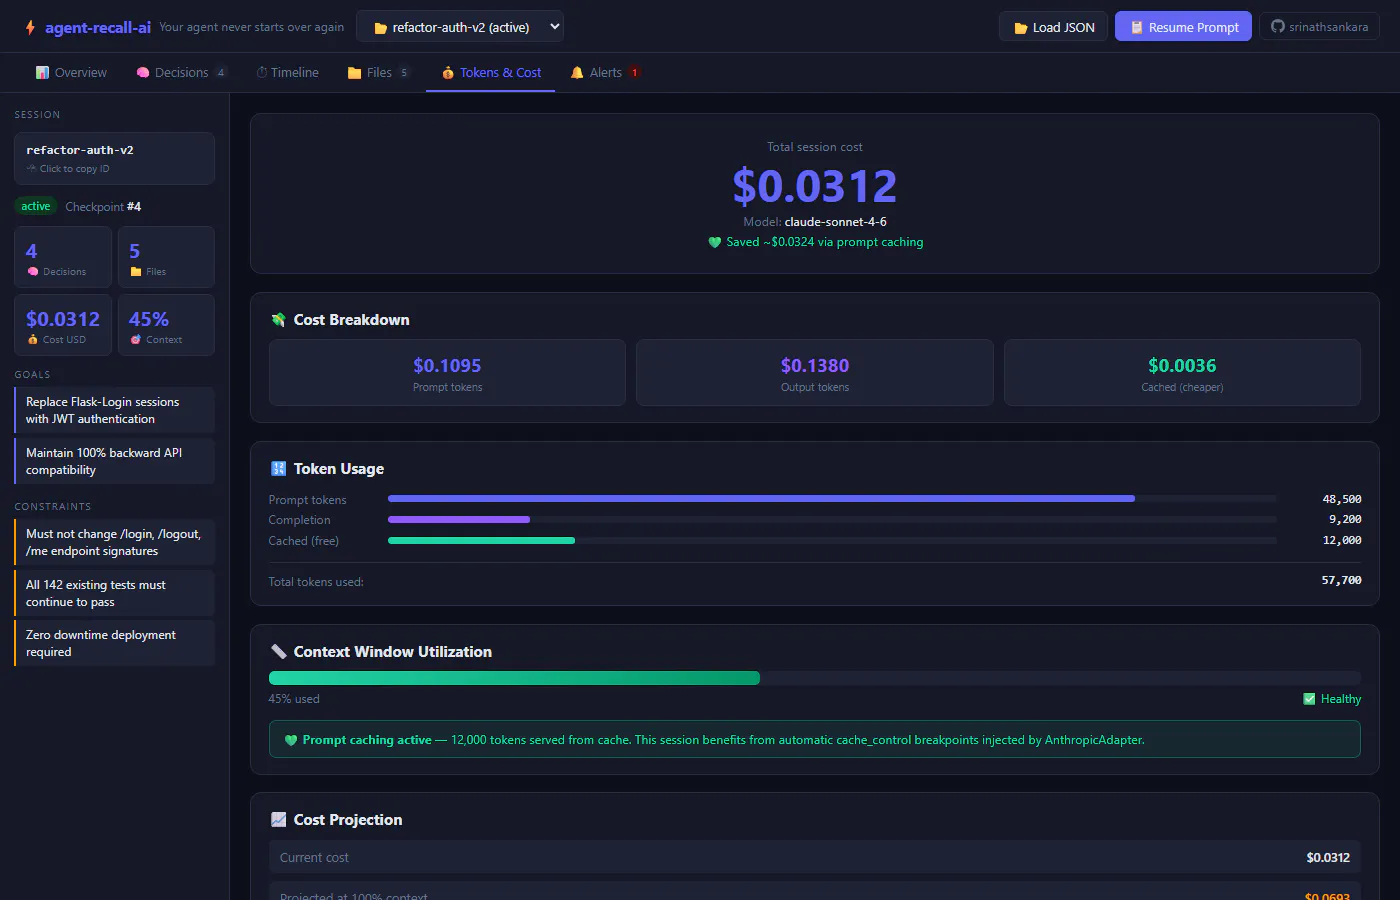The height and width of the screenshot is (900, 1400).
Task: Click the brain icon in sidebar Decisions card
Action: point(33,272)
